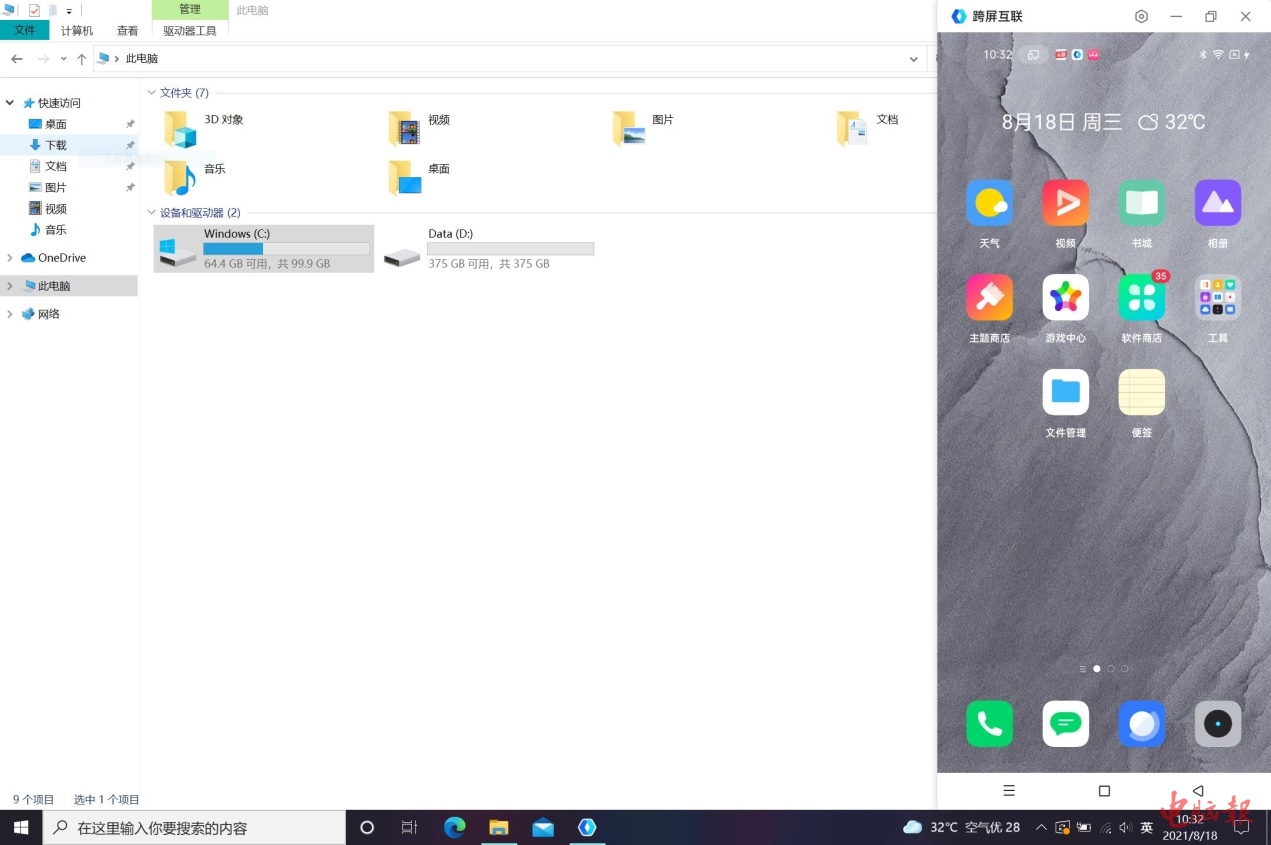Open the address bar history dropdown
This screenshot has height=845, width=1271.
[913, 59]
